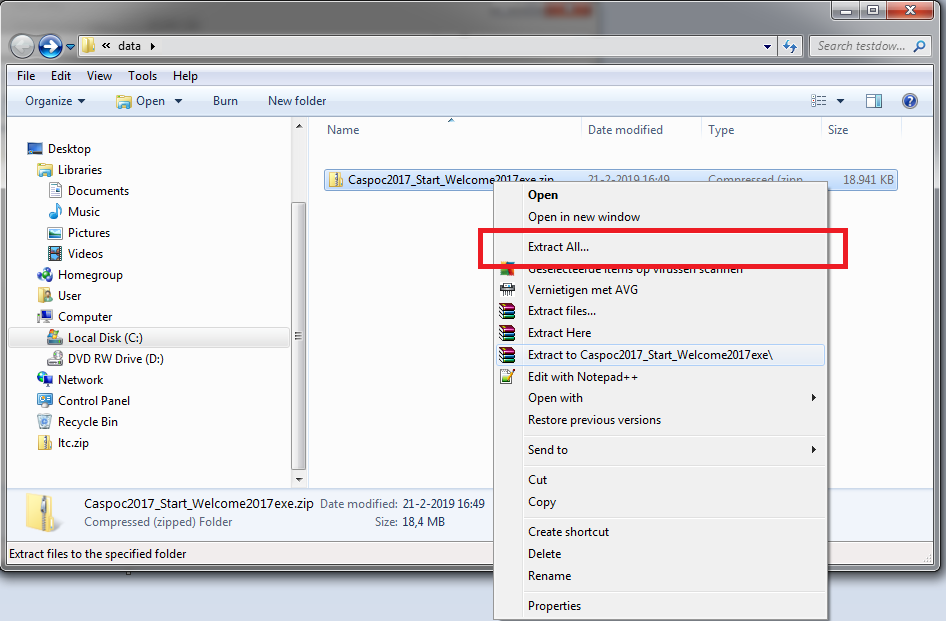Expand the 'Send to' submenu
Viewport: 946px width, 621px height.
click(548, 450)
